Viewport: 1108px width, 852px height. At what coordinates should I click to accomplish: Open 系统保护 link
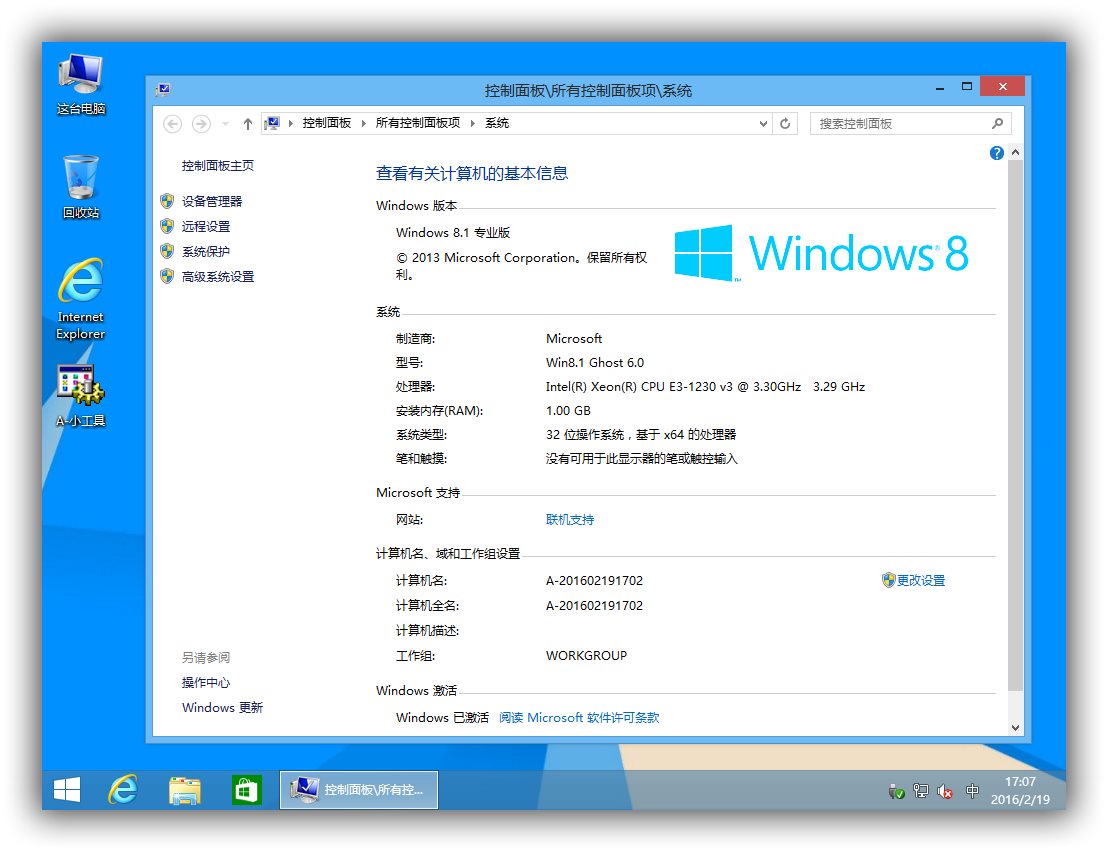point(206,252)
